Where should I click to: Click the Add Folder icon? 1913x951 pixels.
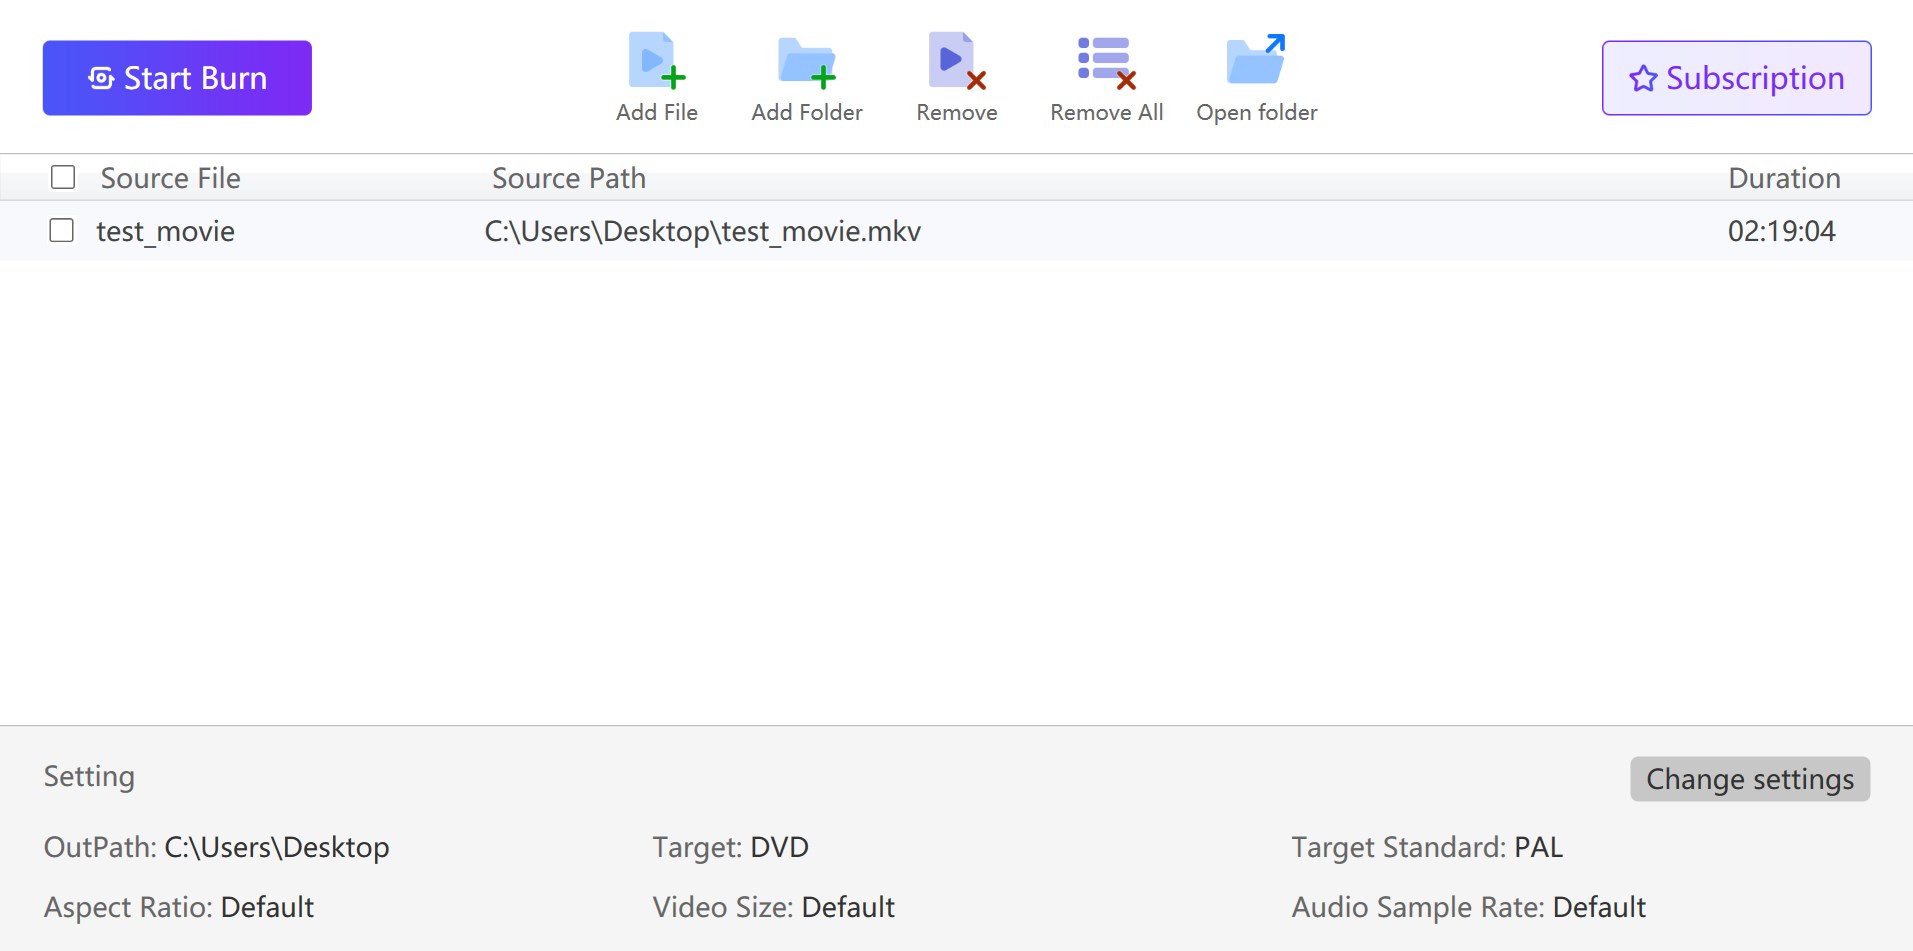807,61
